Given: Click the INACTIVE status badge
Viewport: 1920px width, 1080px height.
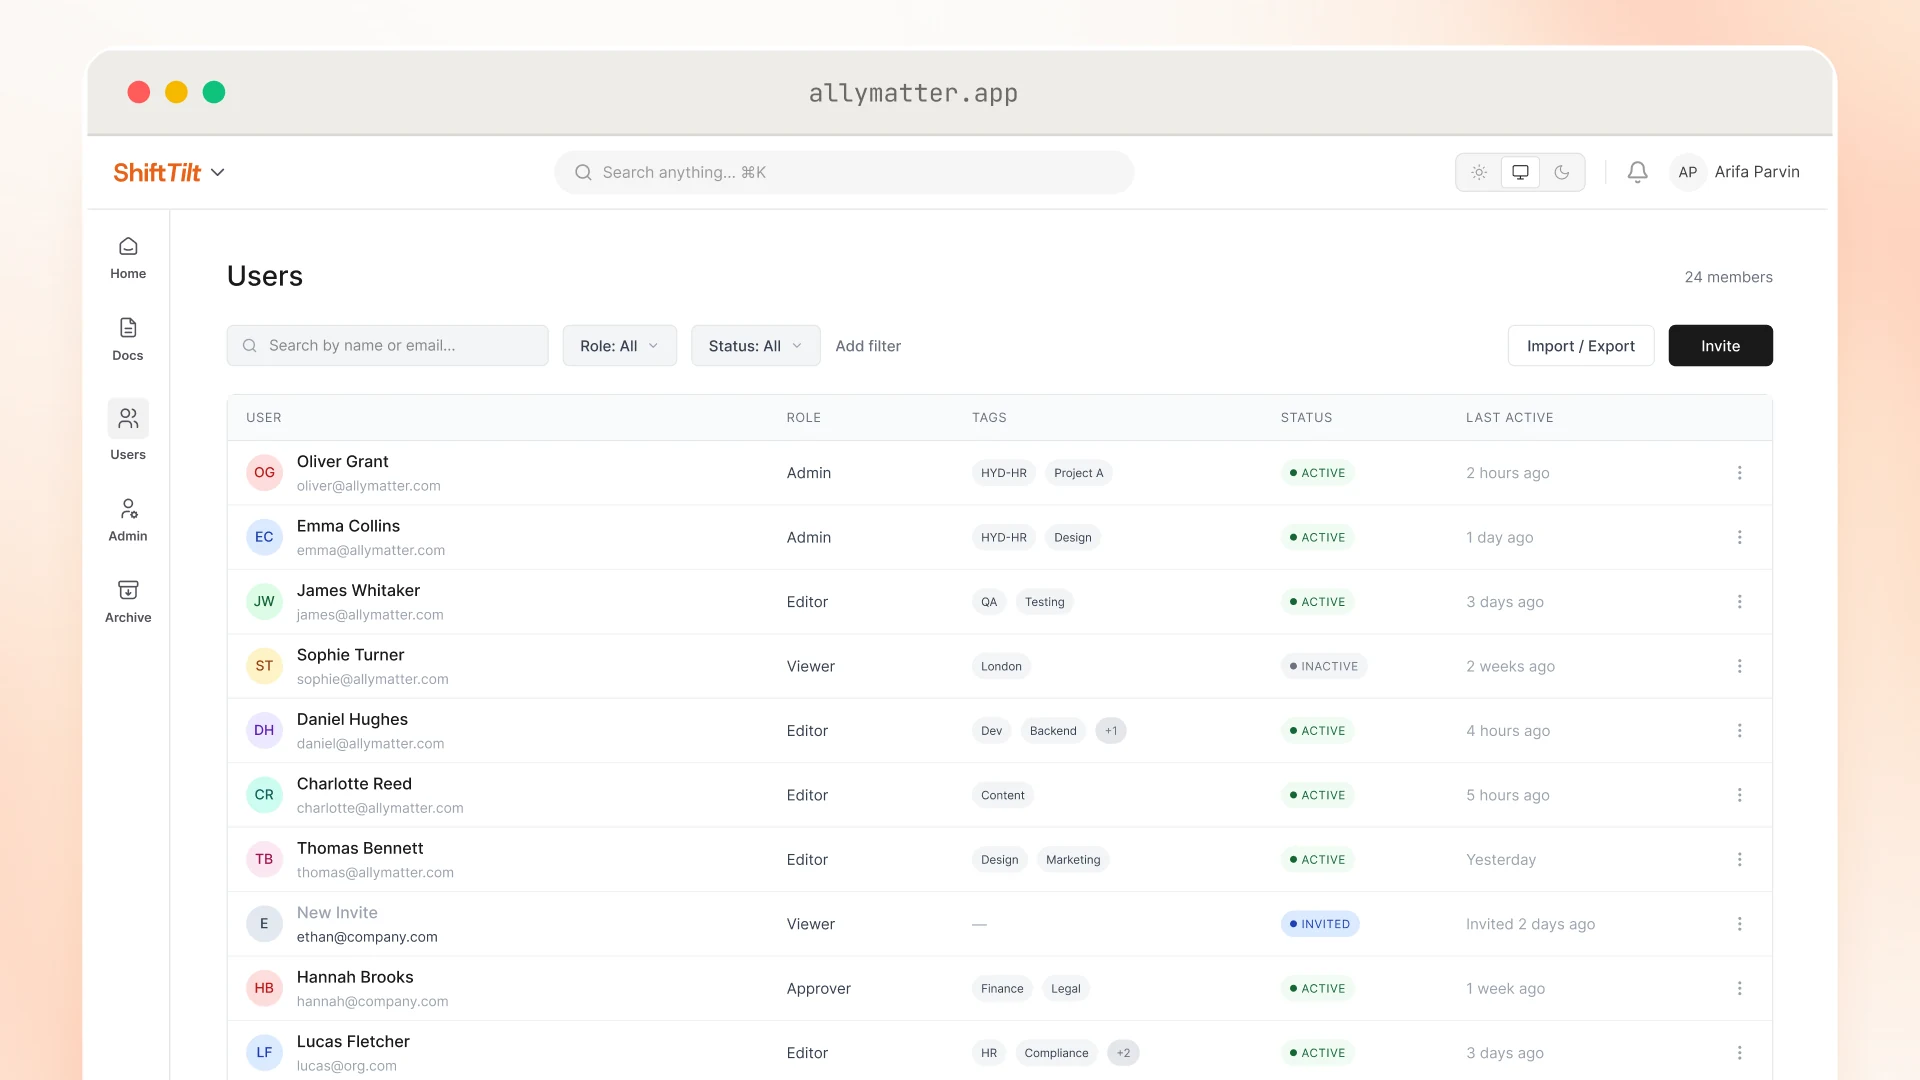Looking at the screenshot, I should (x=1323, y=666).
